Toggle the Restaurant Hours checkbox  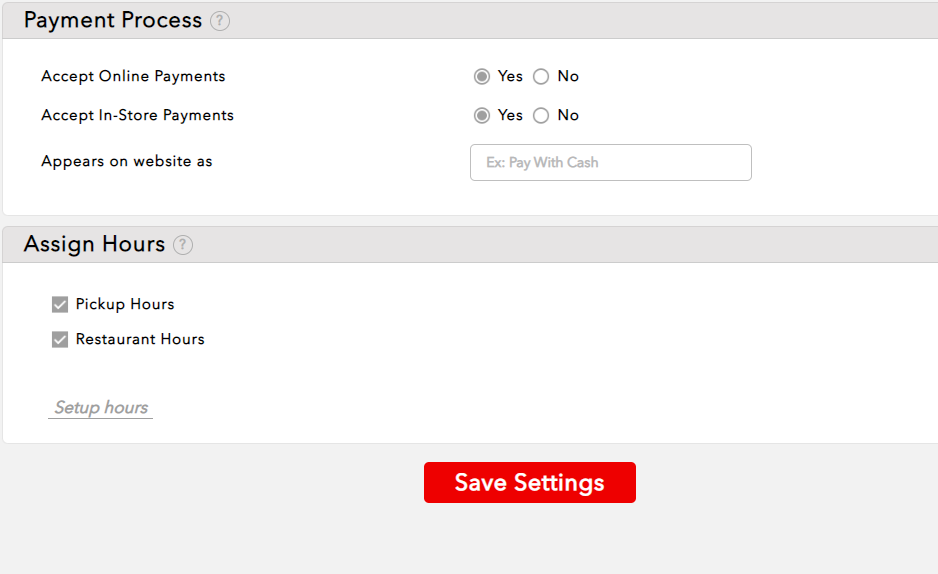60,340
